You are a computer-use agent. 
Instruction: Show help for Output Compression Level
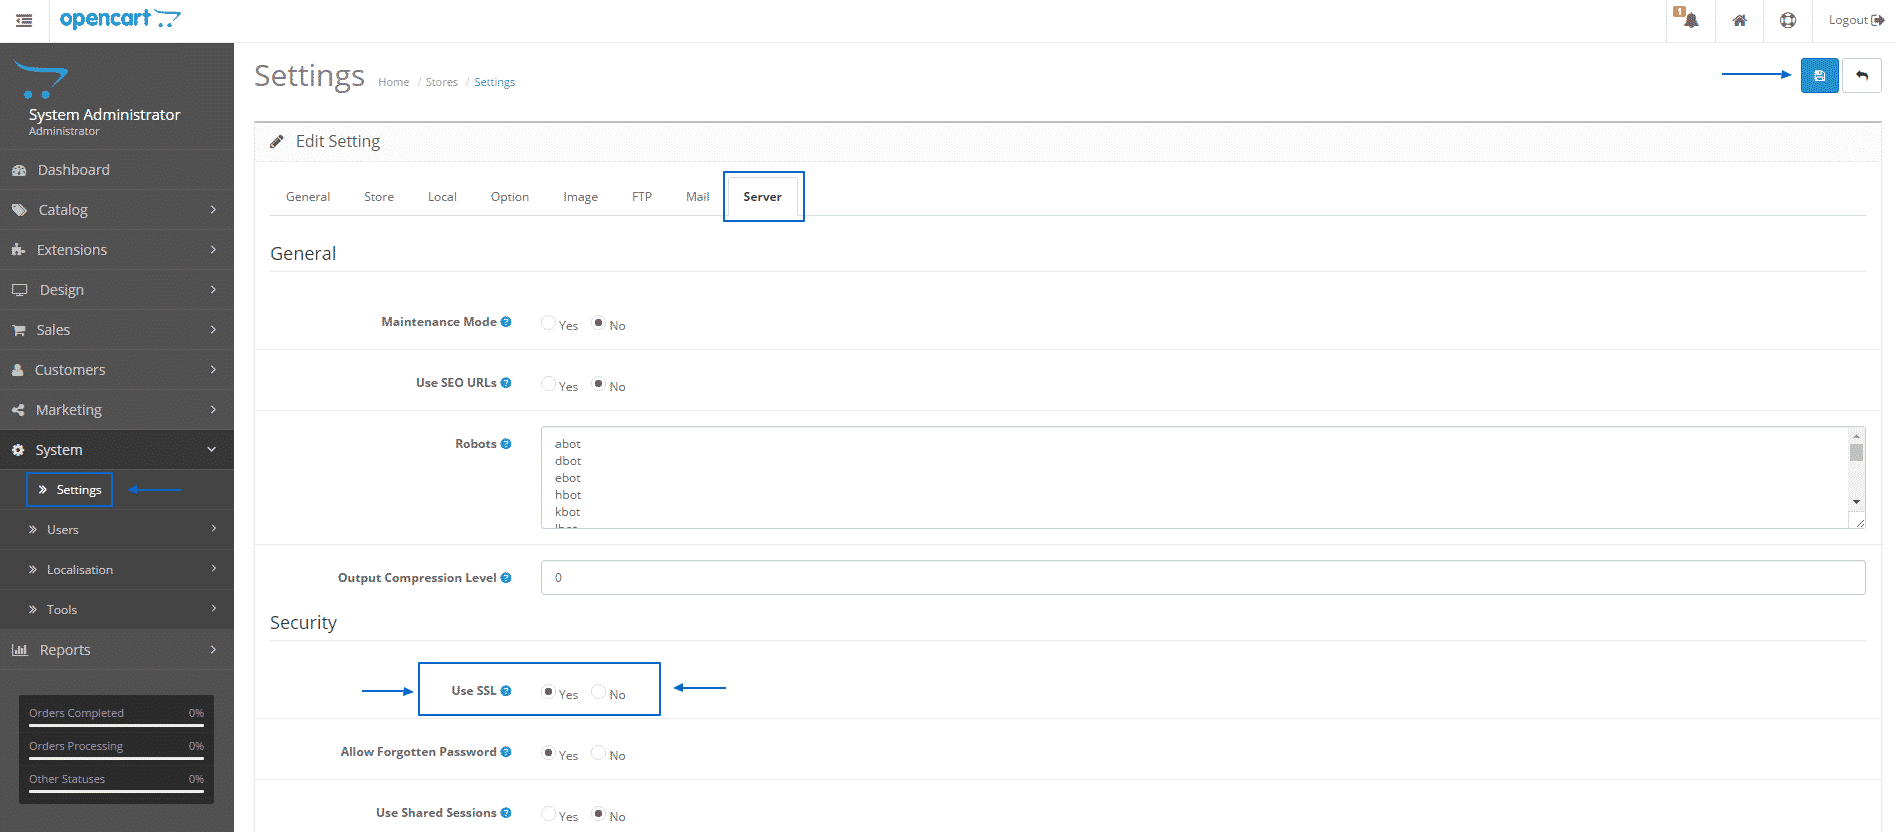coord(506,578)
